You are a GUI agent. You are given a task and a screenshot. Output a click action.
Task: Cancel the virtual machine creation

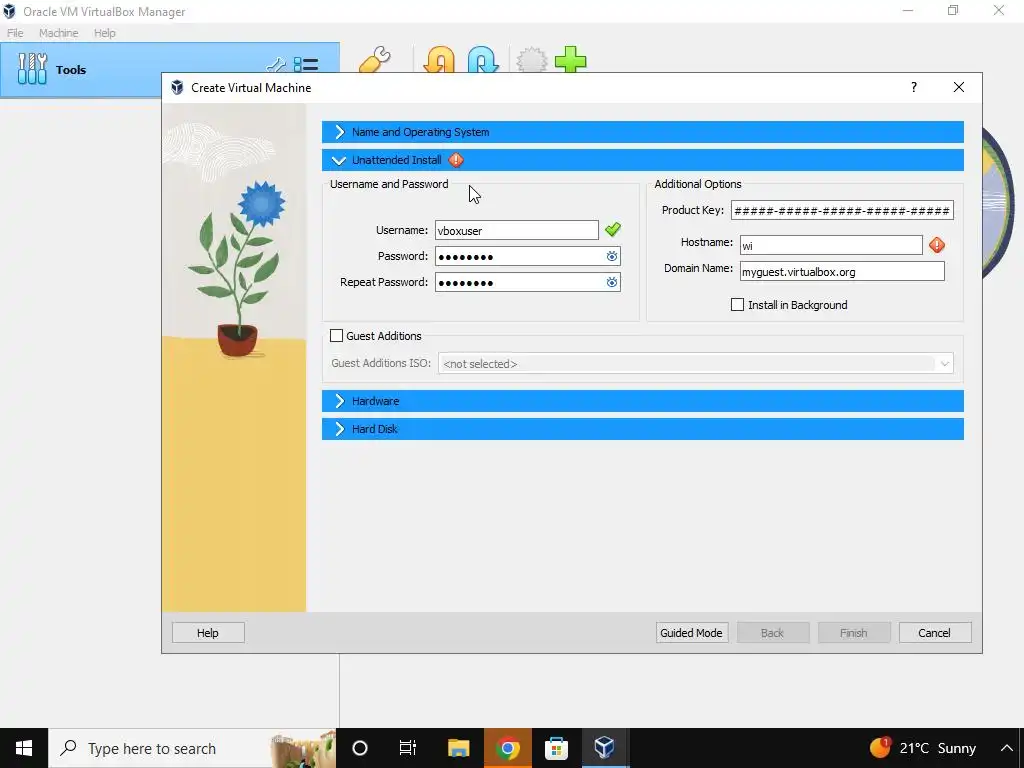(x=935, y=633)
